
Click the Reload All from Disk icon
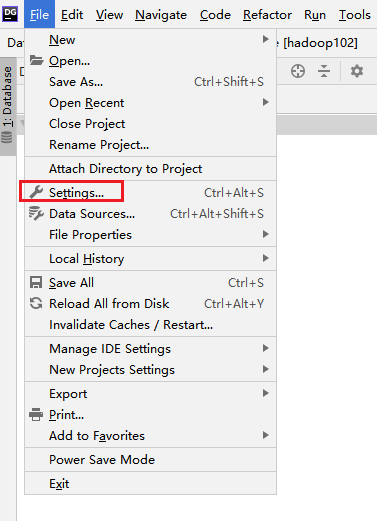pos(36,303)
